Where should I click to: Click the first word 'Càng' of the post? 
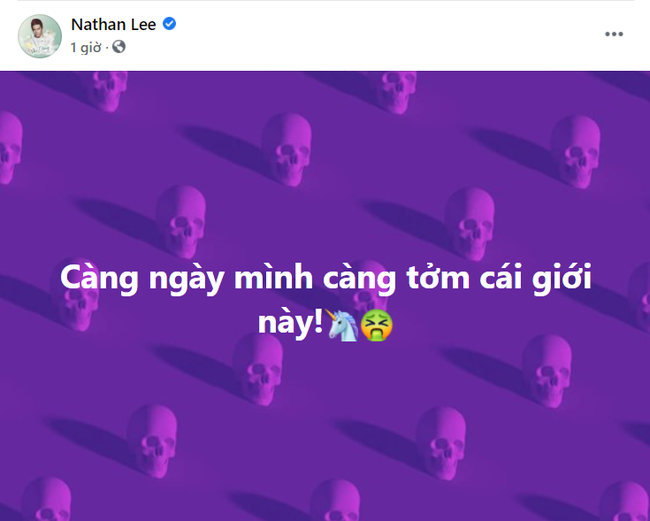tap(99, 279)
